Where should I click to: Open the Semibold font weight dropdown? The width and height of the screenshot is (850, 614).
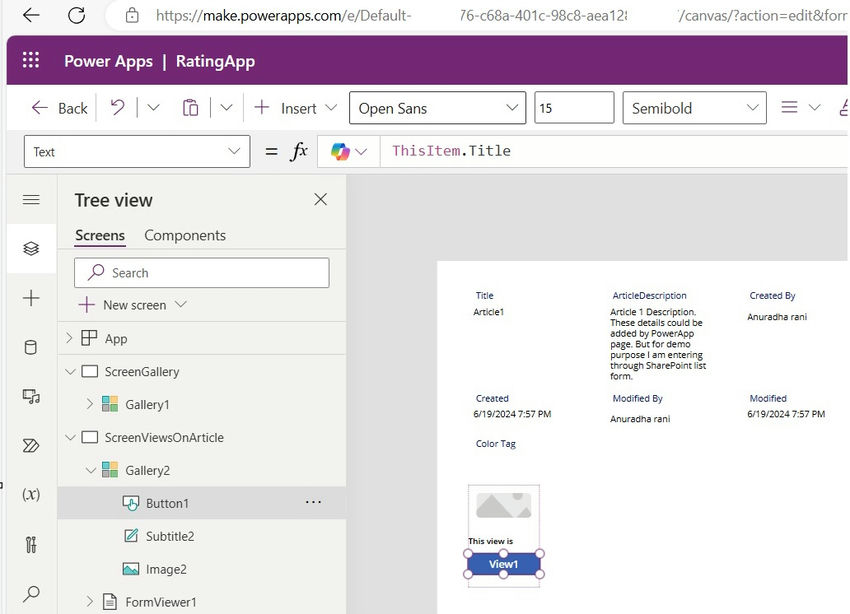coord(694,108)
